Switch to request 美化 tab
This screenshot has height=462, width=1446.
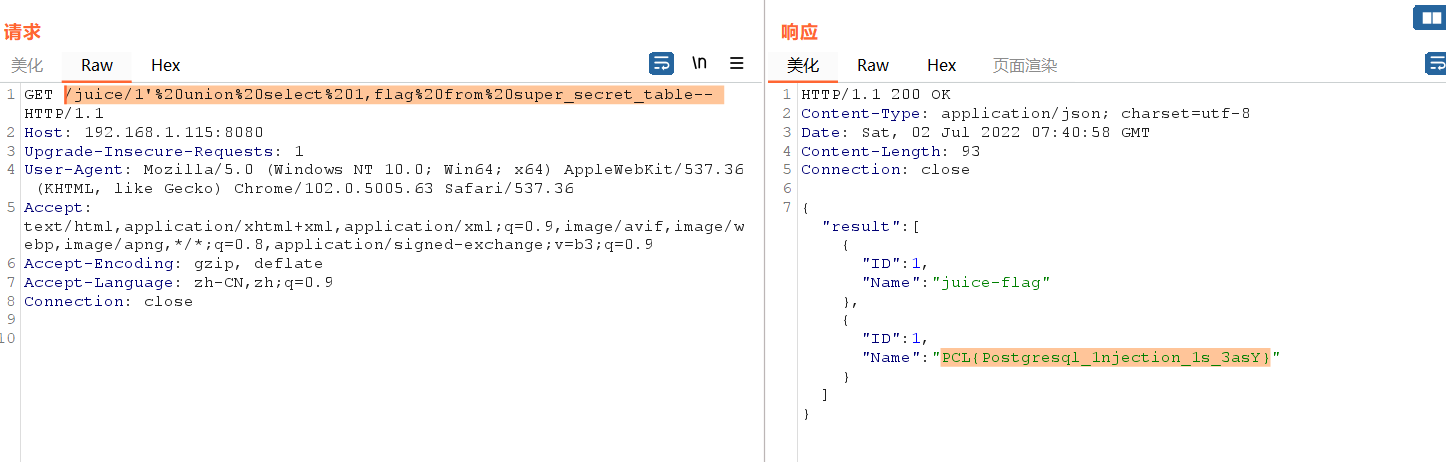(x=27, y=65)
